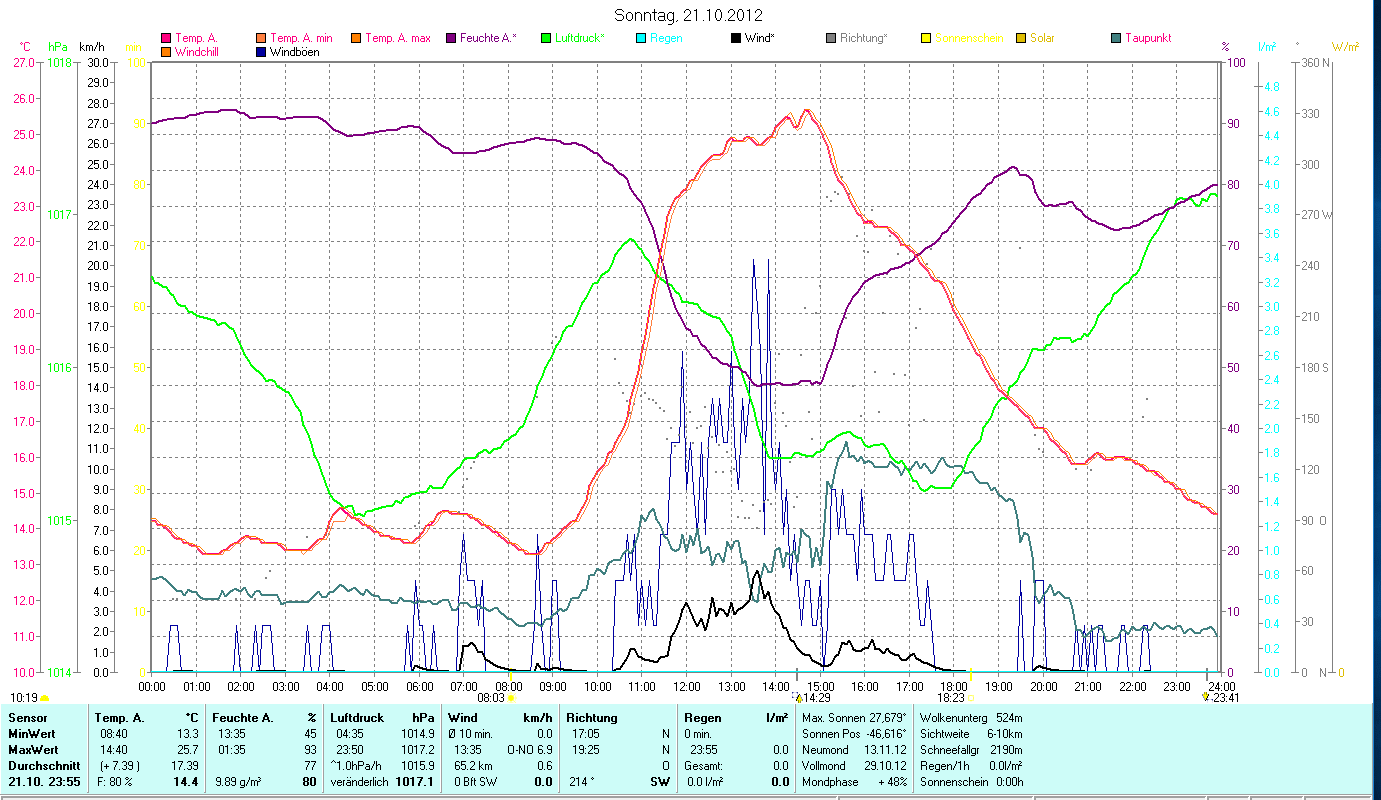Click the moonrise time 14:29
Viewport: 1381px width, 800px height.
(x=817, y=698)
